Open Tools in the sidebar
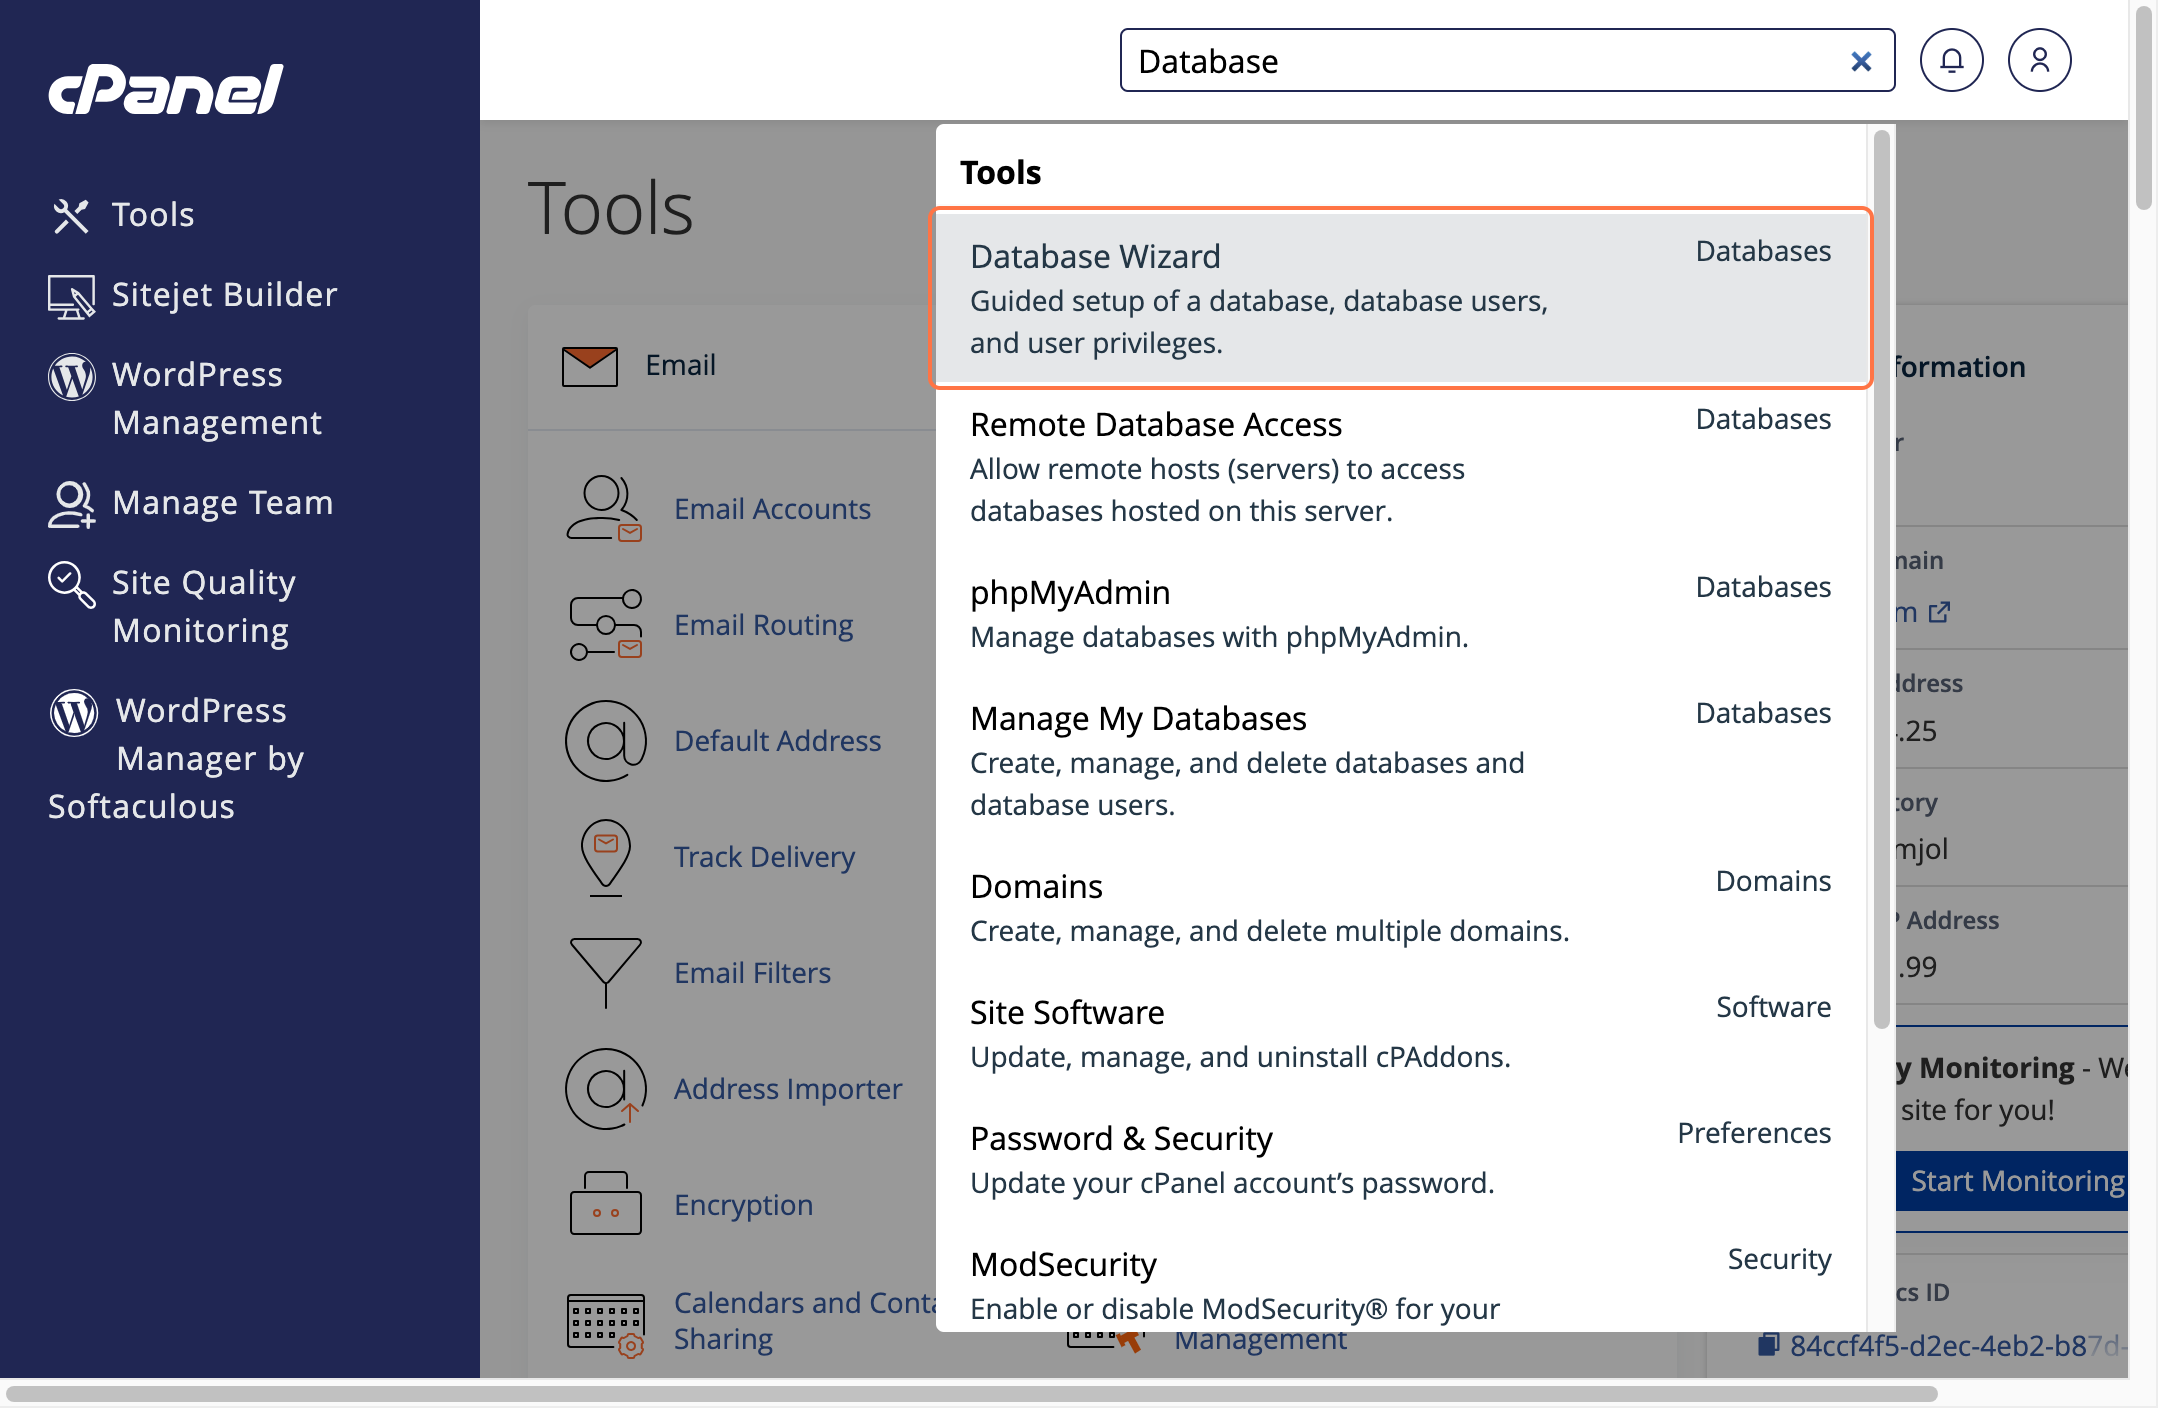The height and width of the screenshot is (1408, 2158). click(153, 214)
